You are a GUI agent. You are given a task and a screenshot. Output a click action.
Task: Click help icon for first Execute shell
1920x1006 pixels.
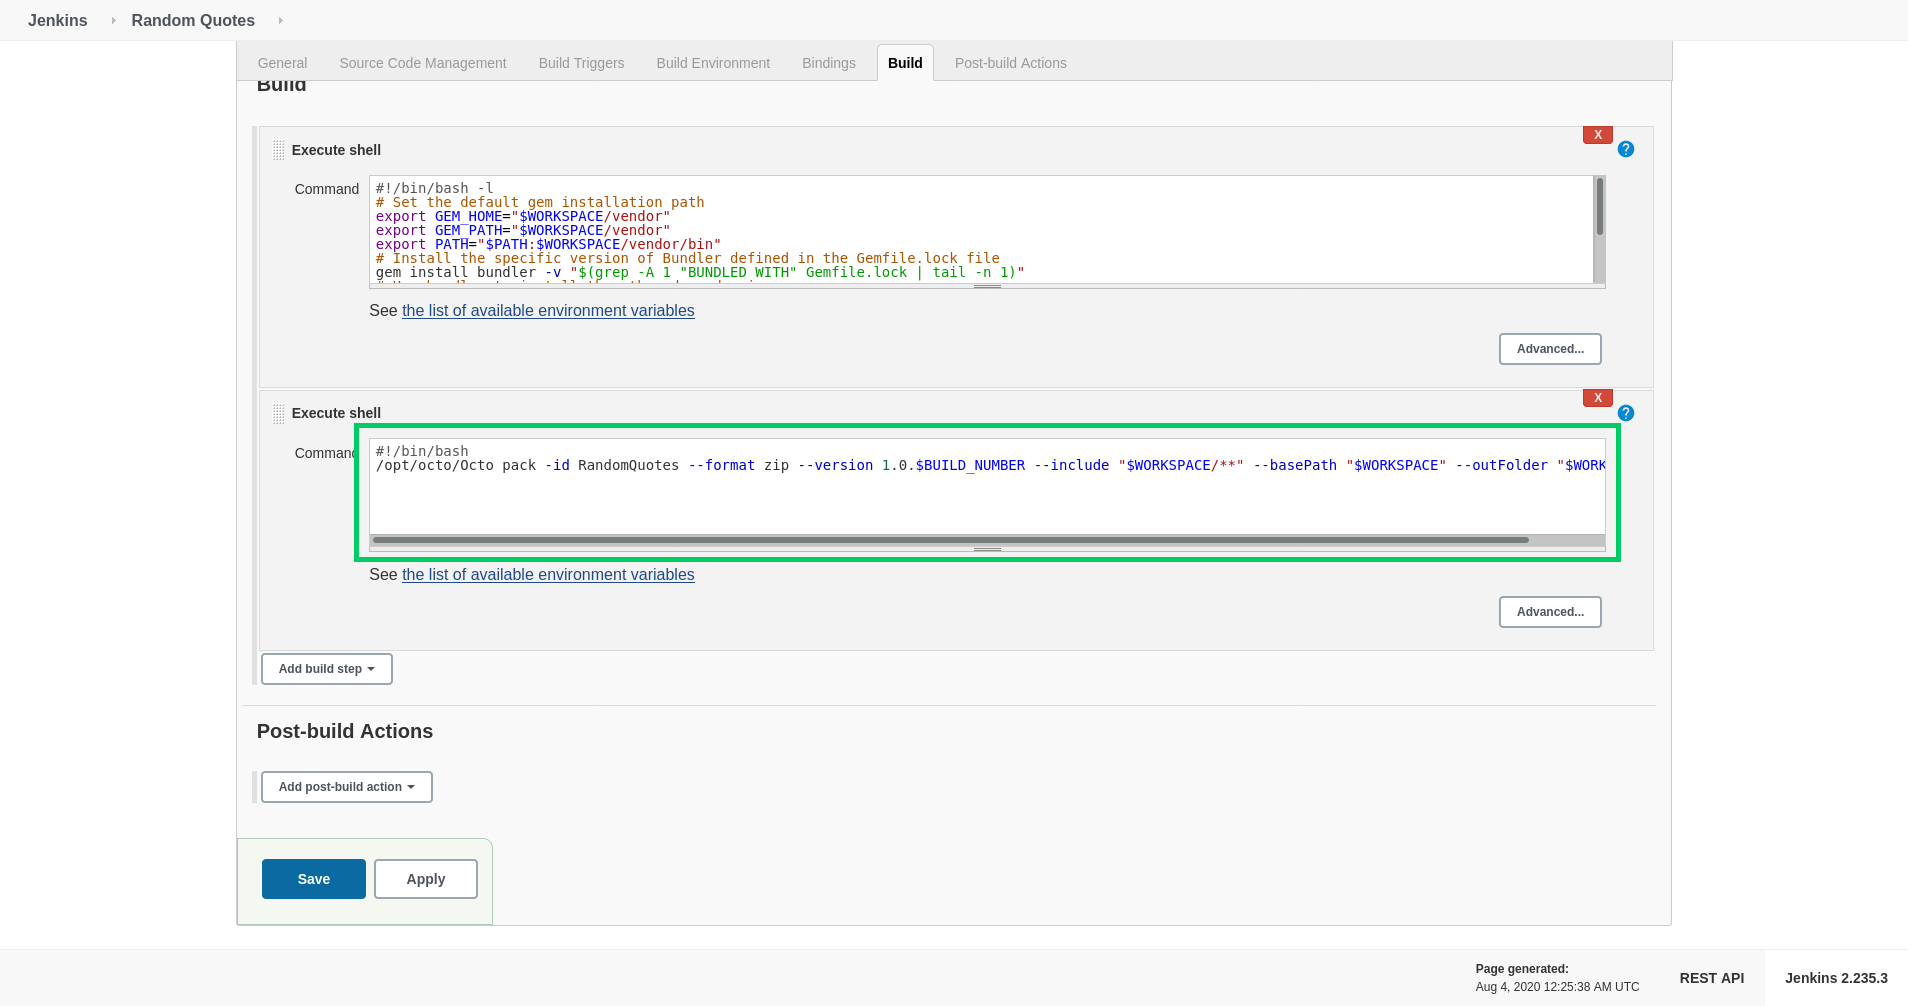pos(1625,149)
